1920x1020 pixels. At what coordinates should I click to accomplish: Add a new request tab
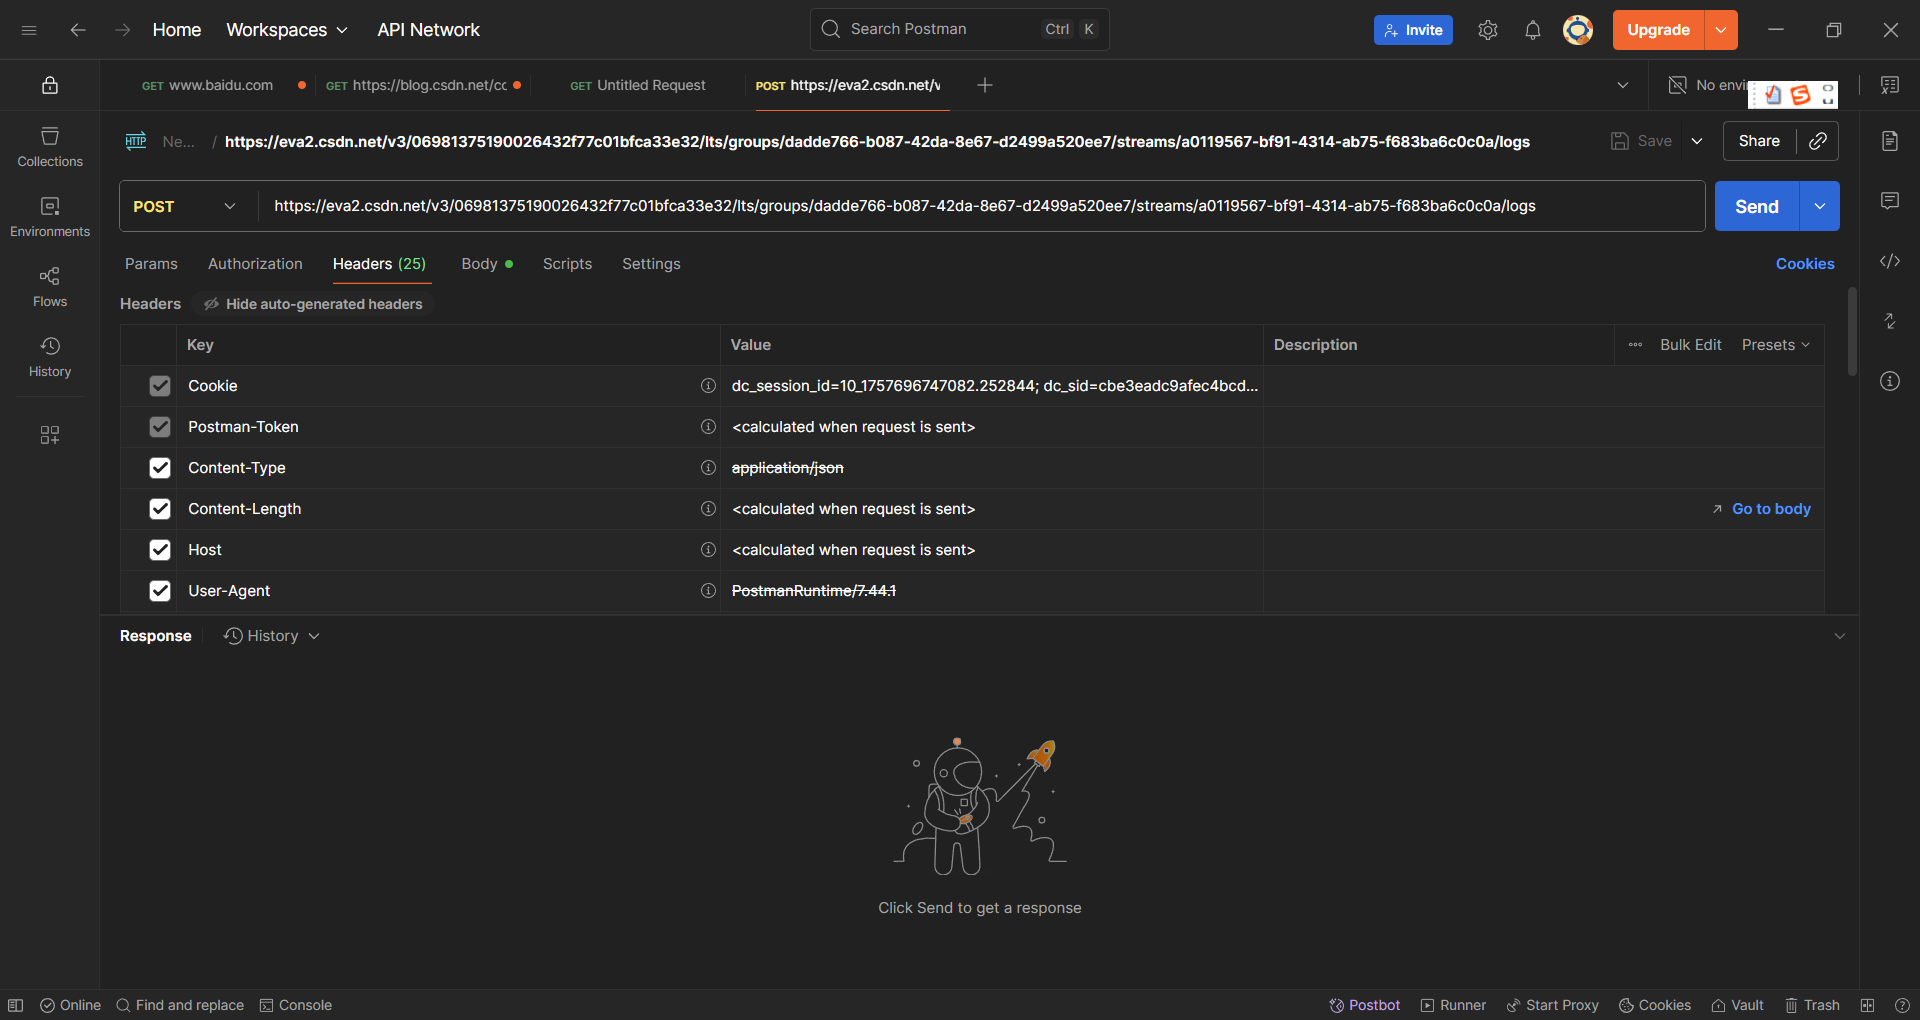tap(985, 85)
